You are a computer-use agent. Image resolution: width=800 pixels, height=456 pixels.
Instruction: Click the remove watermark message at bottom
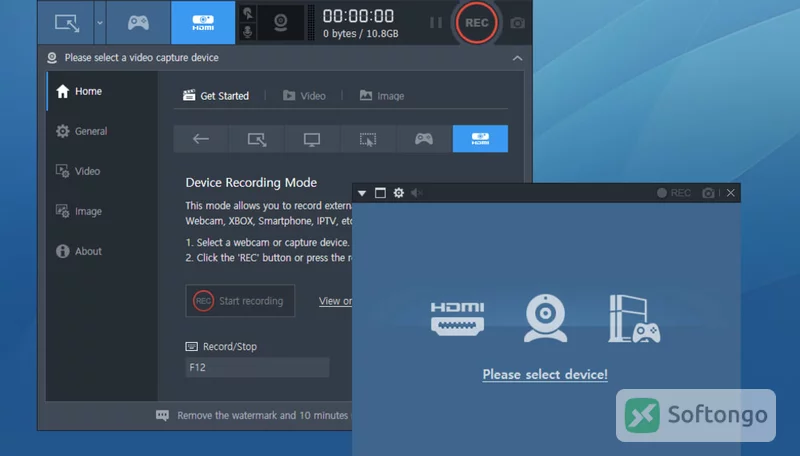(263, 415)
